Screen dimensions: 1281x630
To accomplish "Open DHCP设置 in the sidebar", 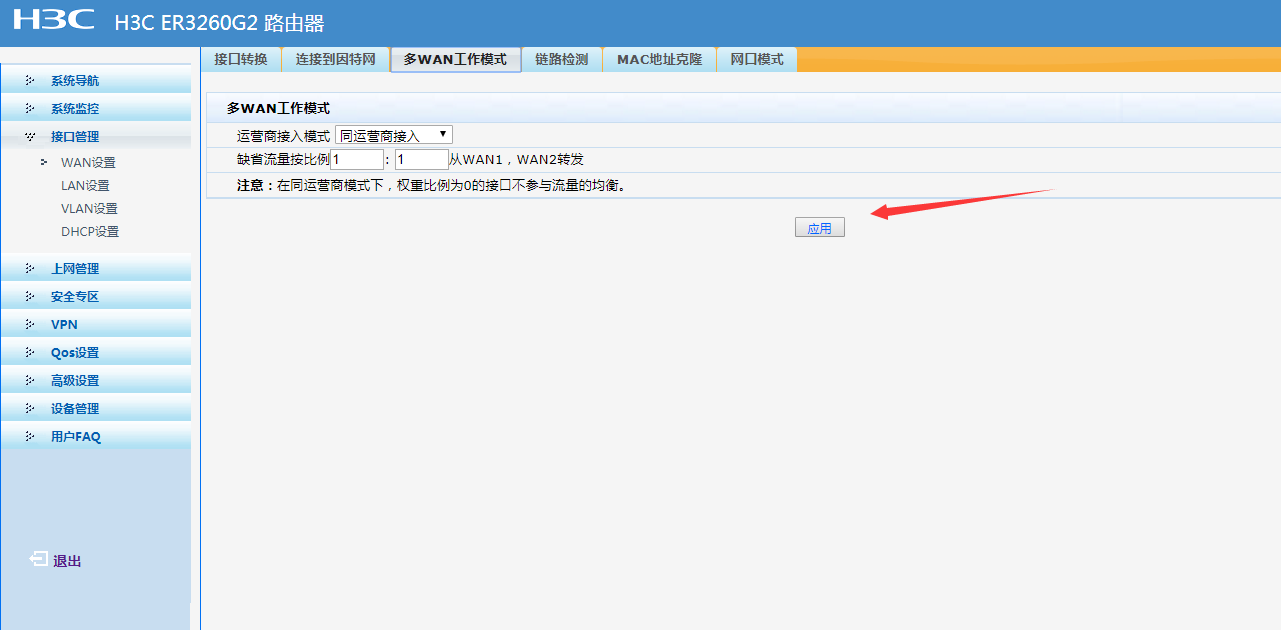I will pos(90,231).
